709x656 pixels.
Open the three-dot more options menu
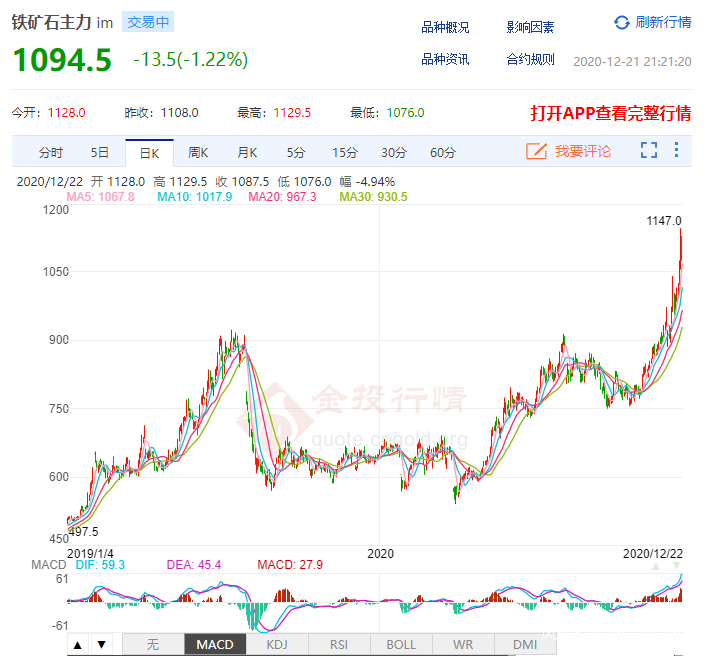(x=676, y=150)
